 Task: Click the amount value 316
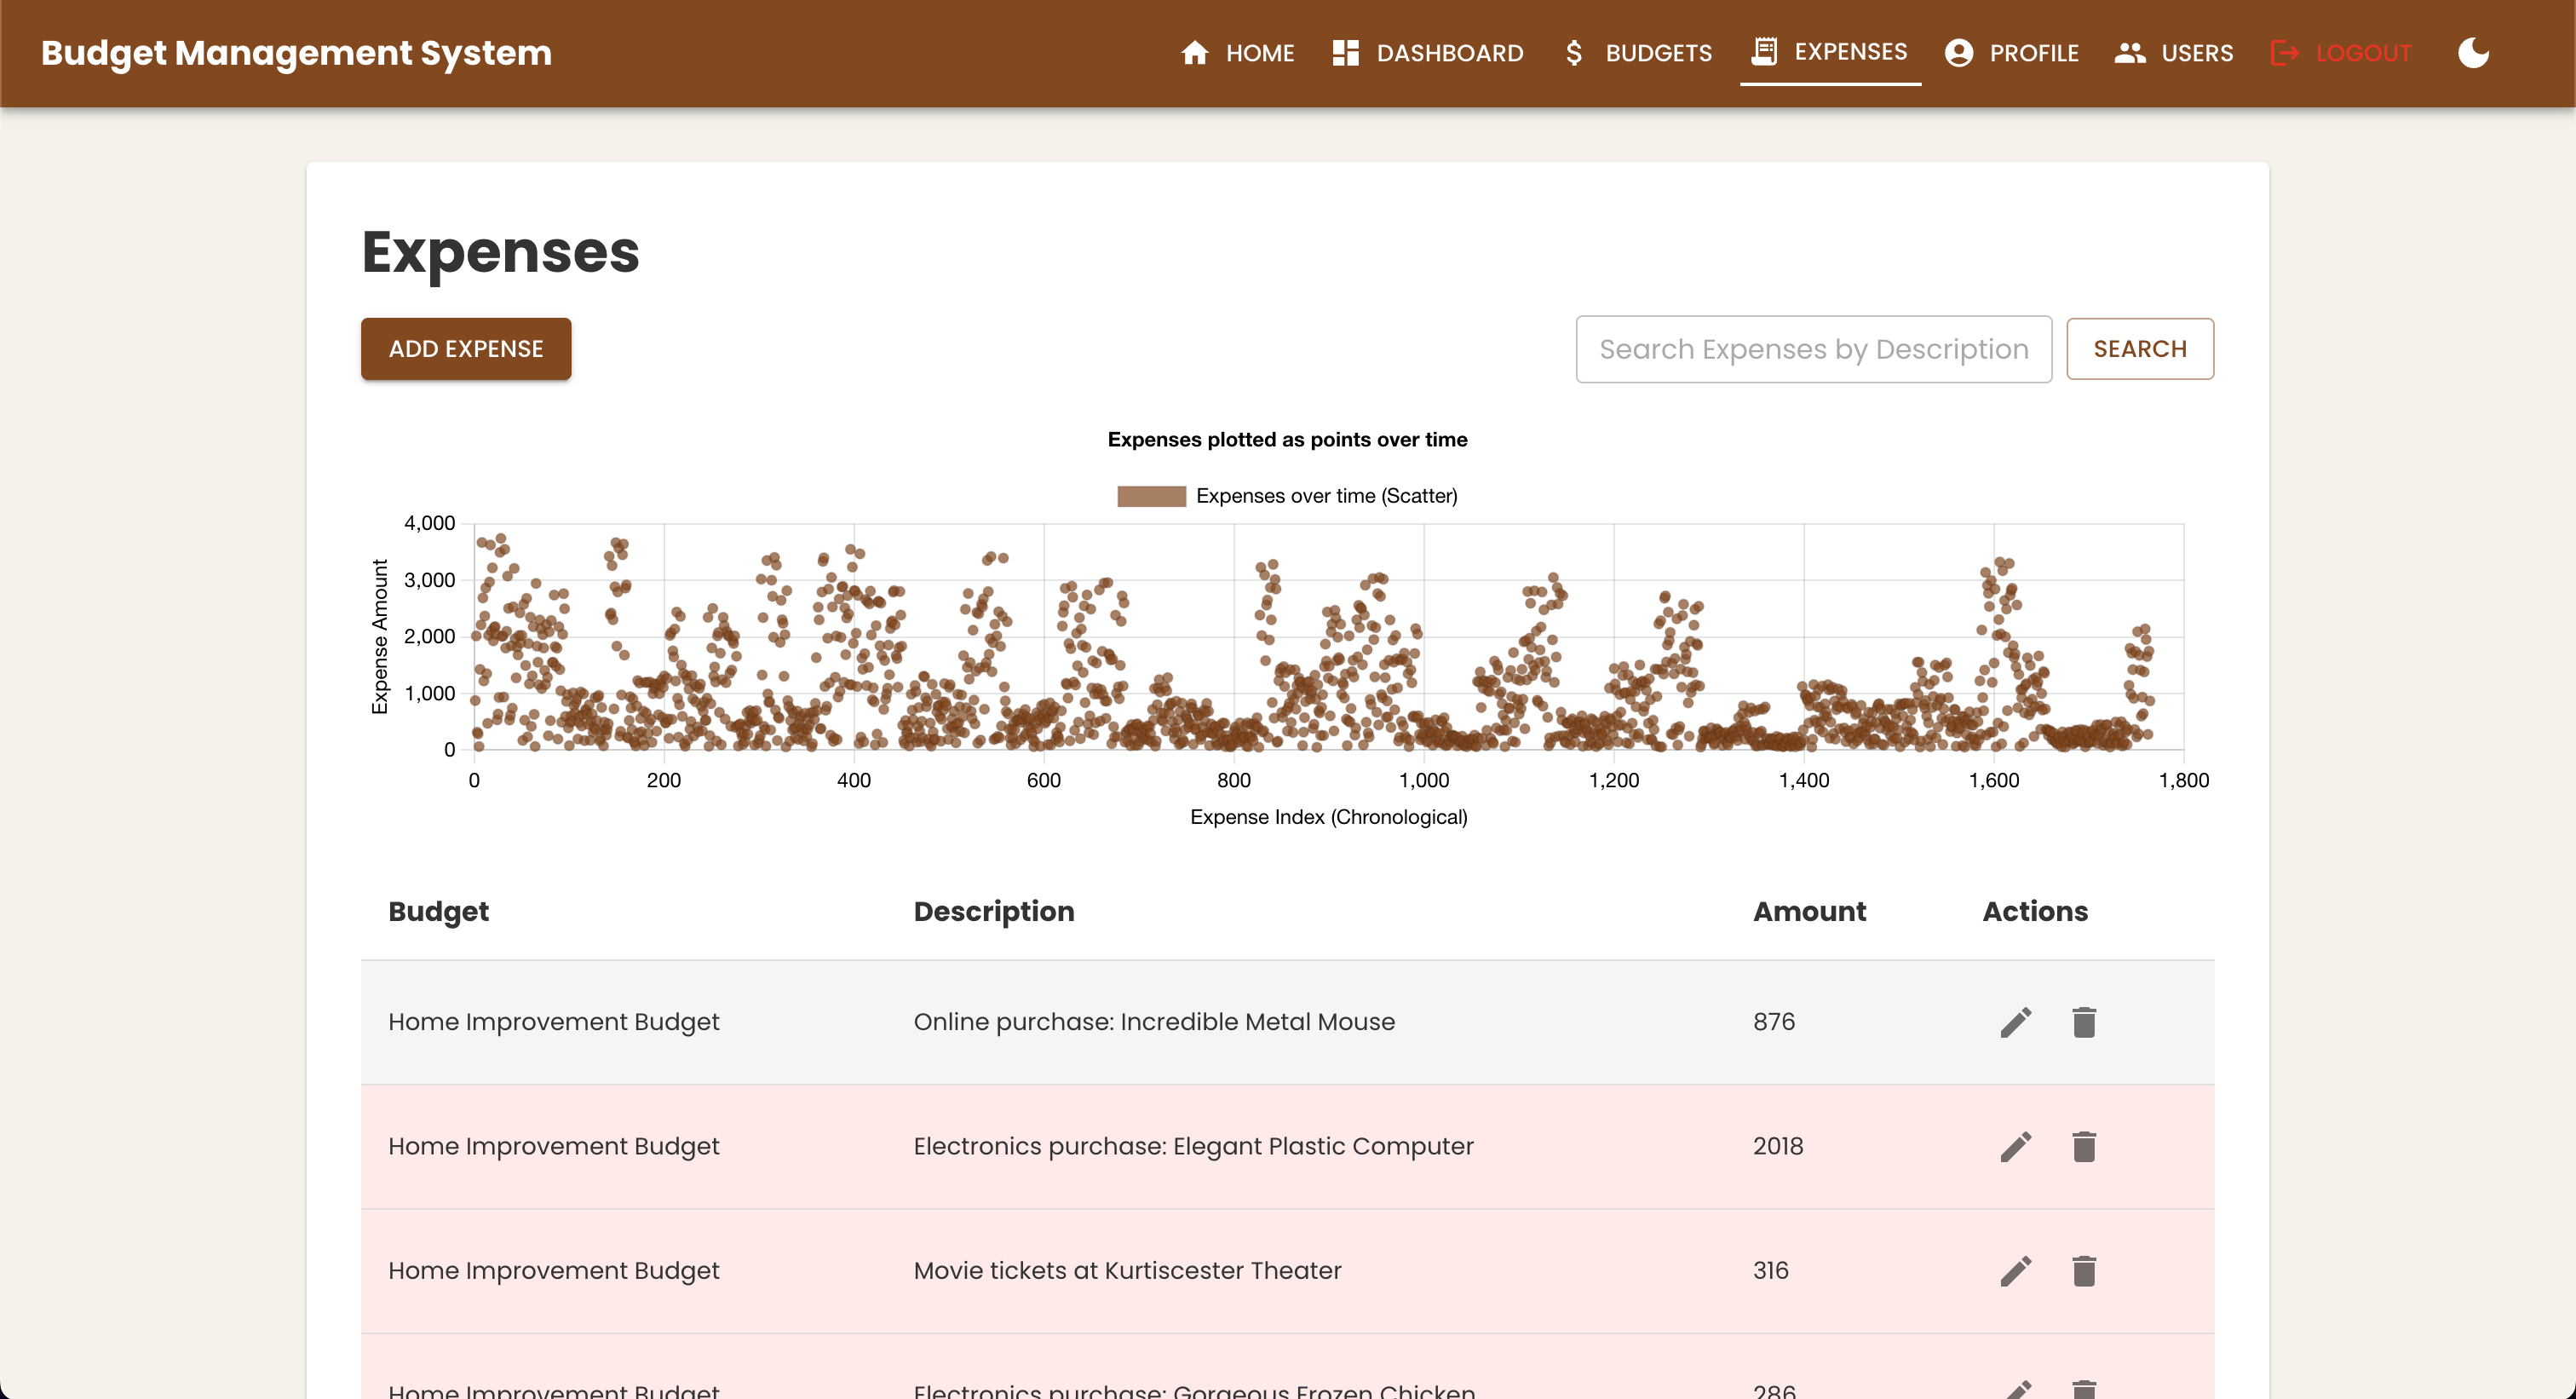click(x=1771, y=1271)
